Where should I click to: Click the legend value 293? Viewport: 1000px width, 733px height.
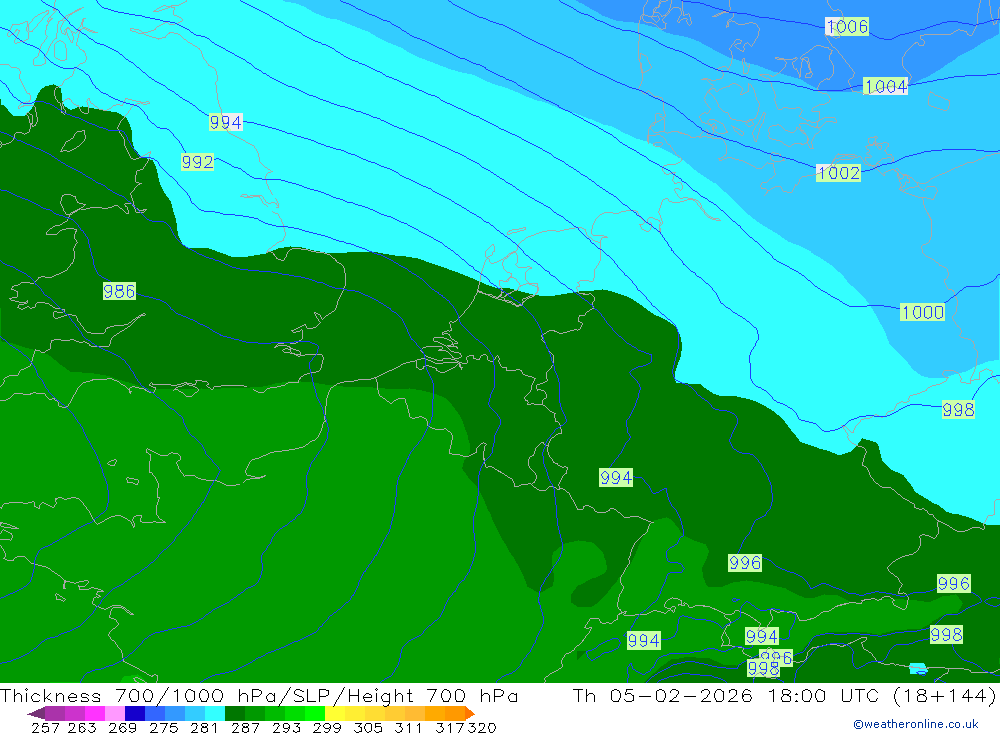click(286, 727)
